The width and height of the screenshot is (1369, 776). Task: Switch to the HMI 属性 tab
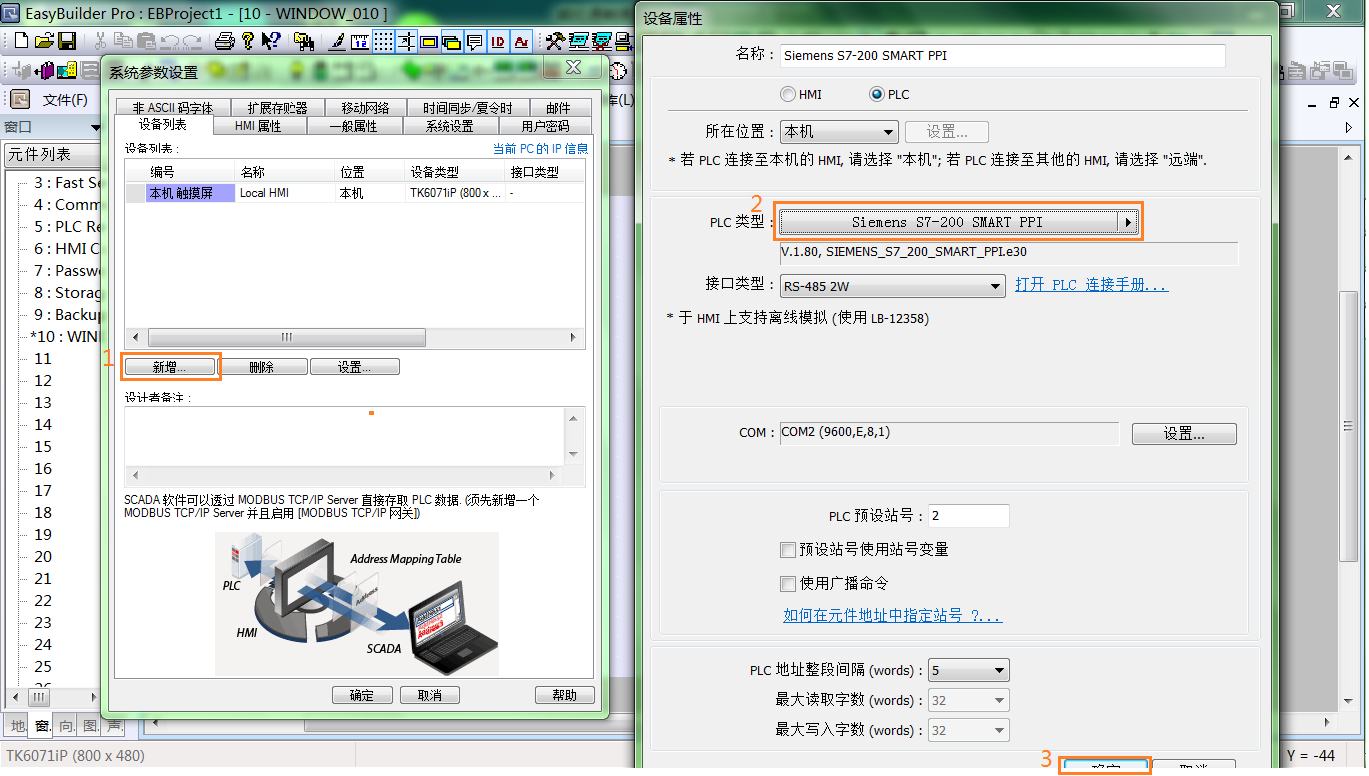point(258,126)
